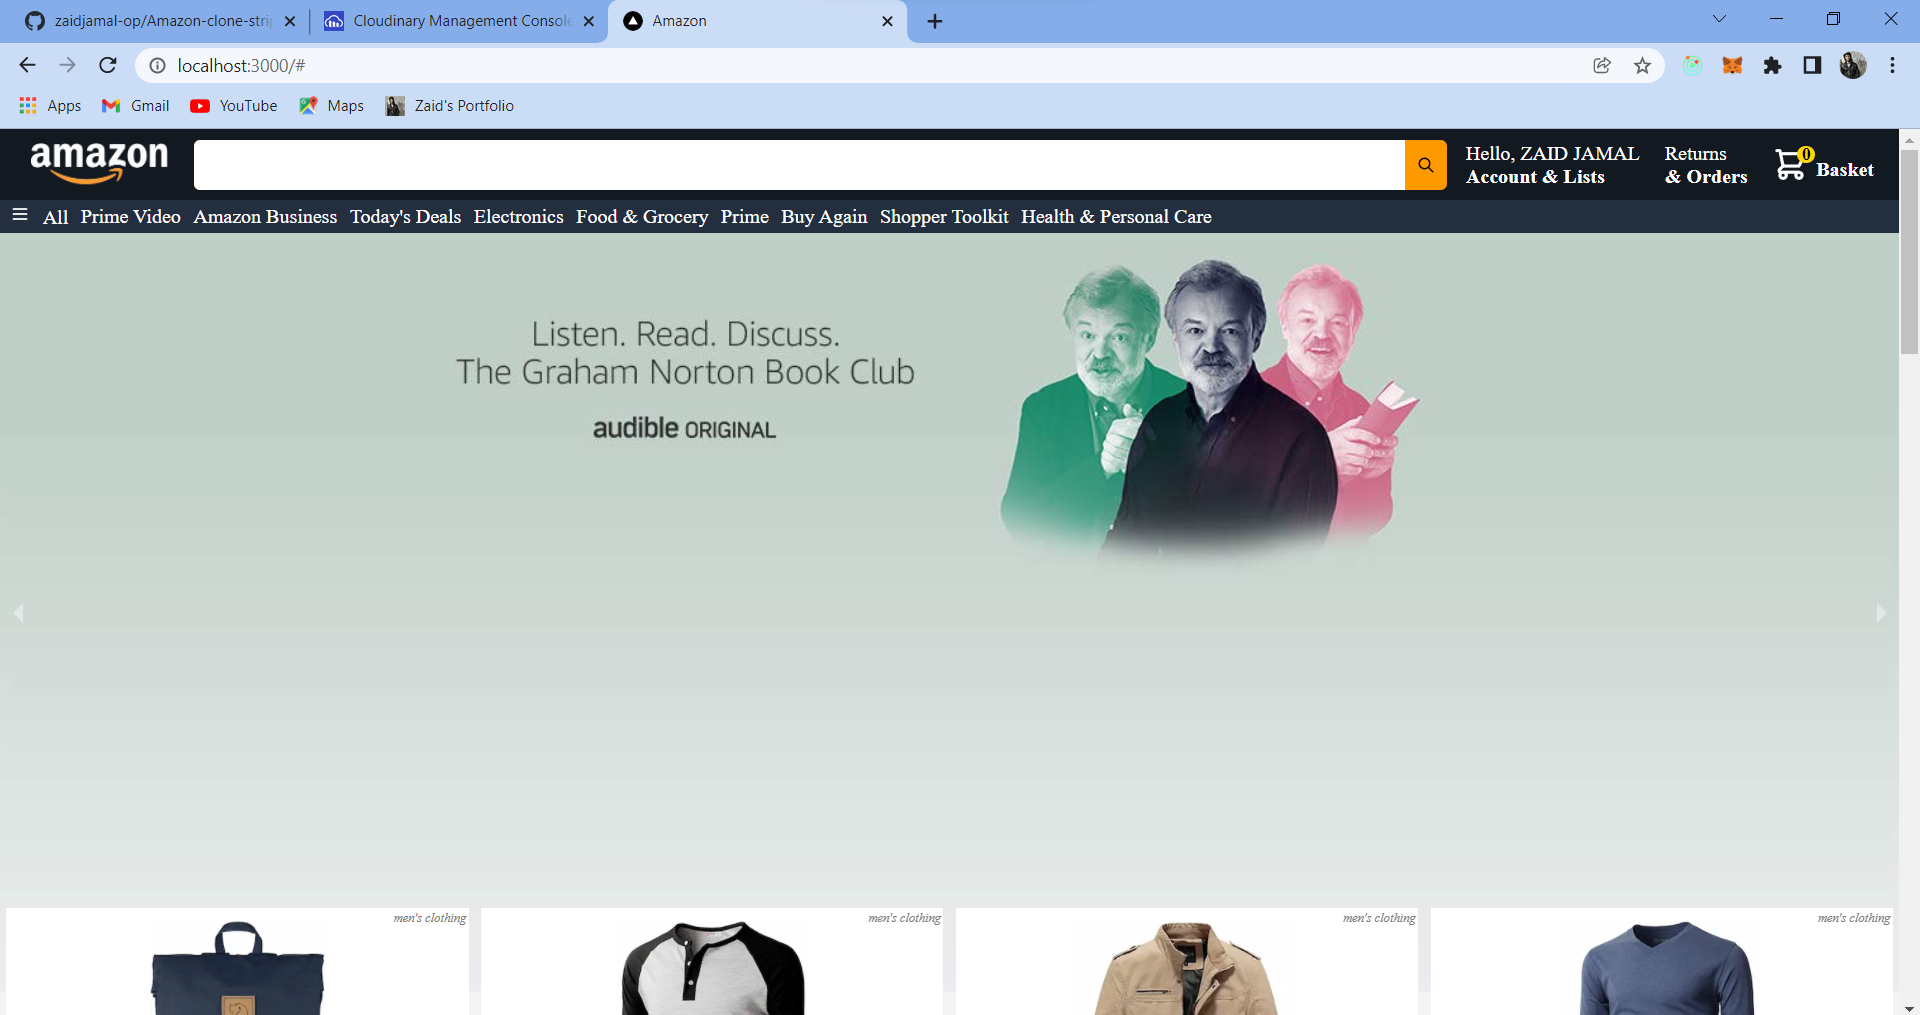Select the backpack product image
The height and width of the screenshot is (1015, 1920).
click(238, 967)
